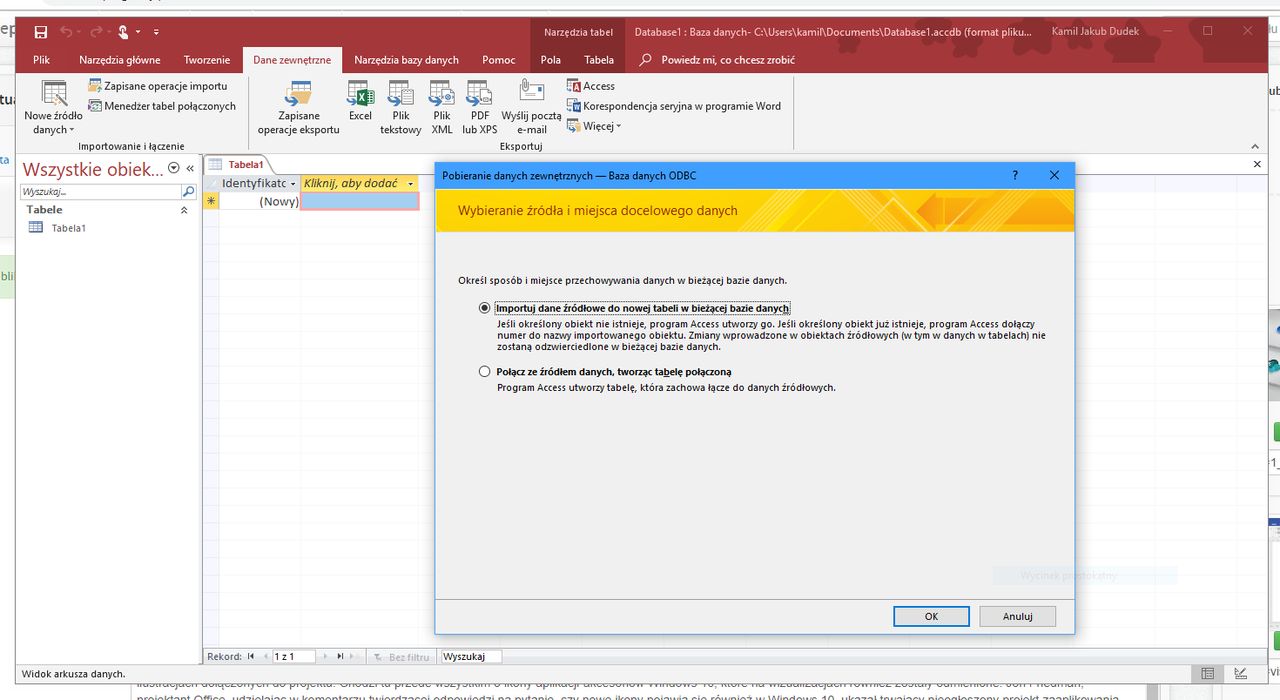Click the (Nowy) cell in the table
1280x700 pixels.
(259, 201)
